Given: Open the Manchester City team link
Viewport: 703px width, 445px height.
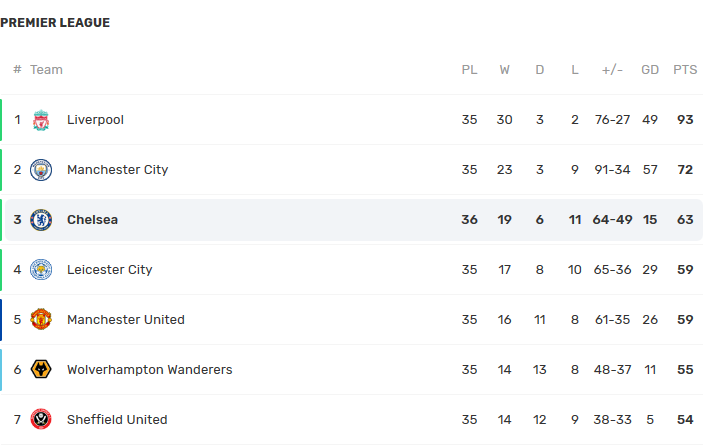Looking at the screenshot, I should 117,170.
